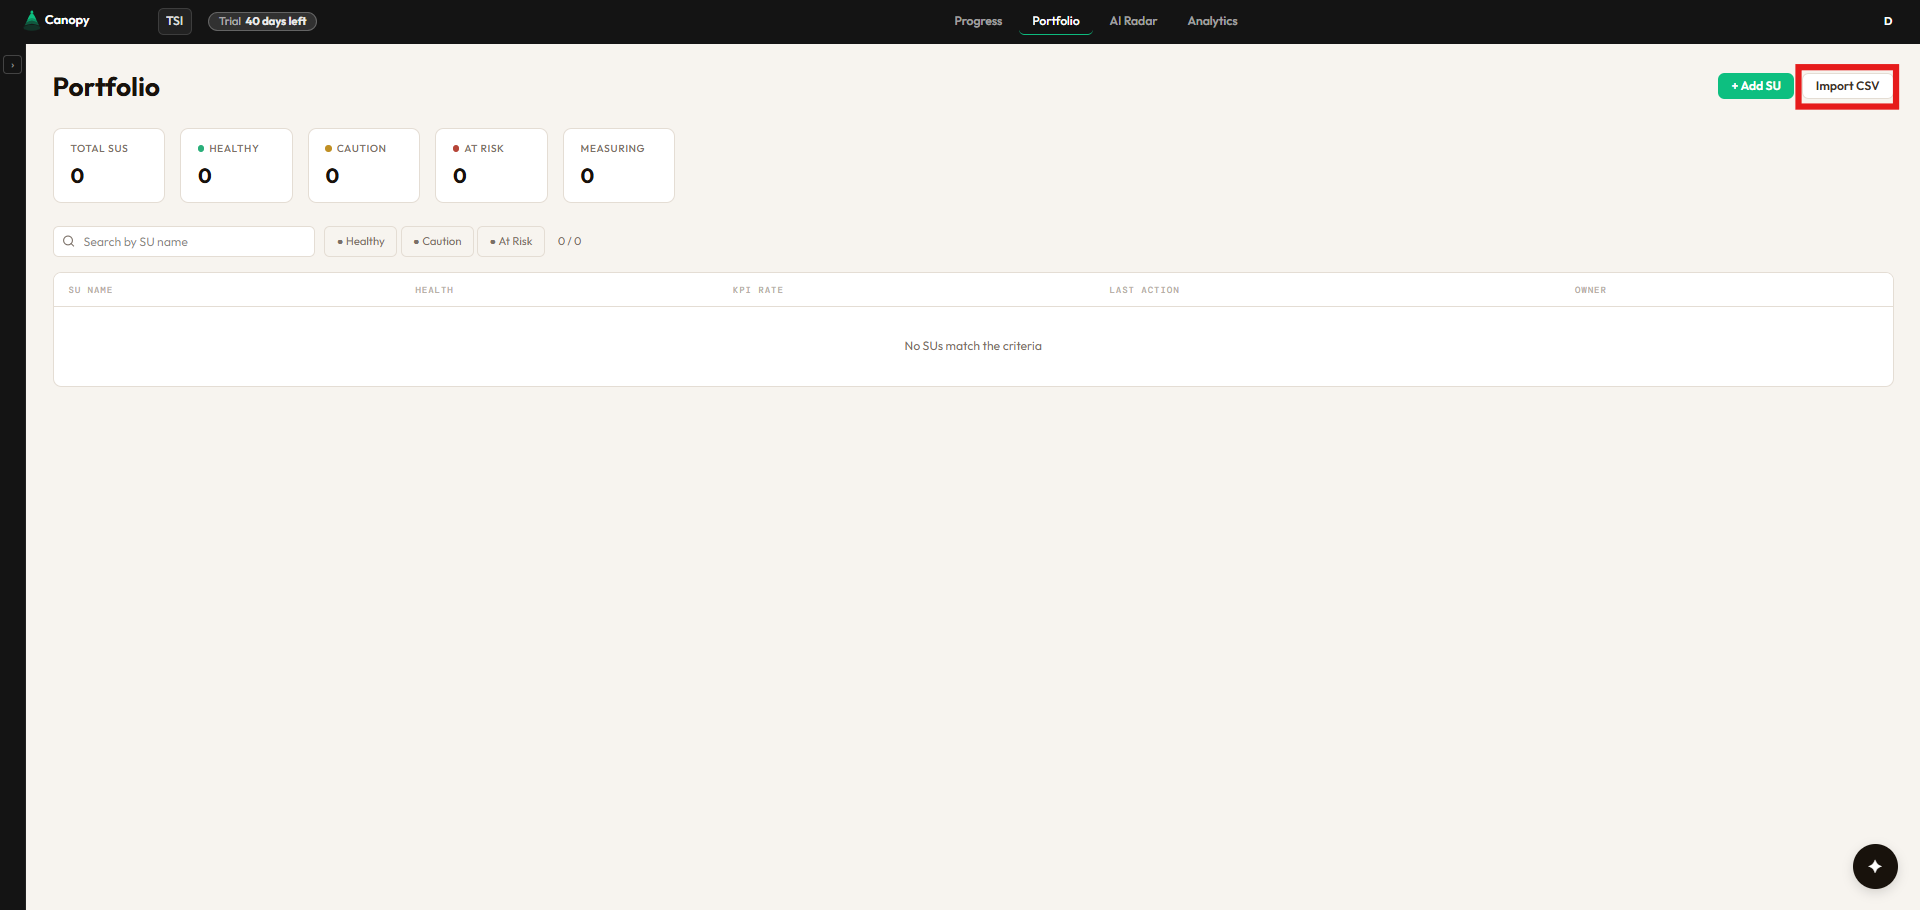The height and width of the screenshot is (910, 1920).
Task: Sort by OWNER column header
Action: 1590,290
